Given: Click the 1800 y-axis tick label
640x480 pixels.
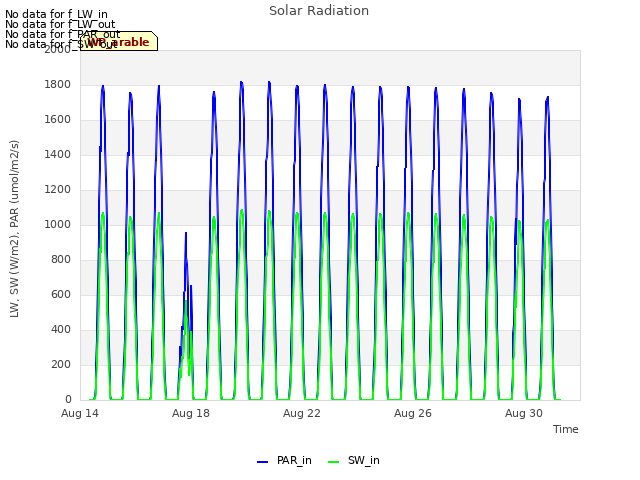Looking at the screenshot, I should pyautogui.click(x=58, y=84).
